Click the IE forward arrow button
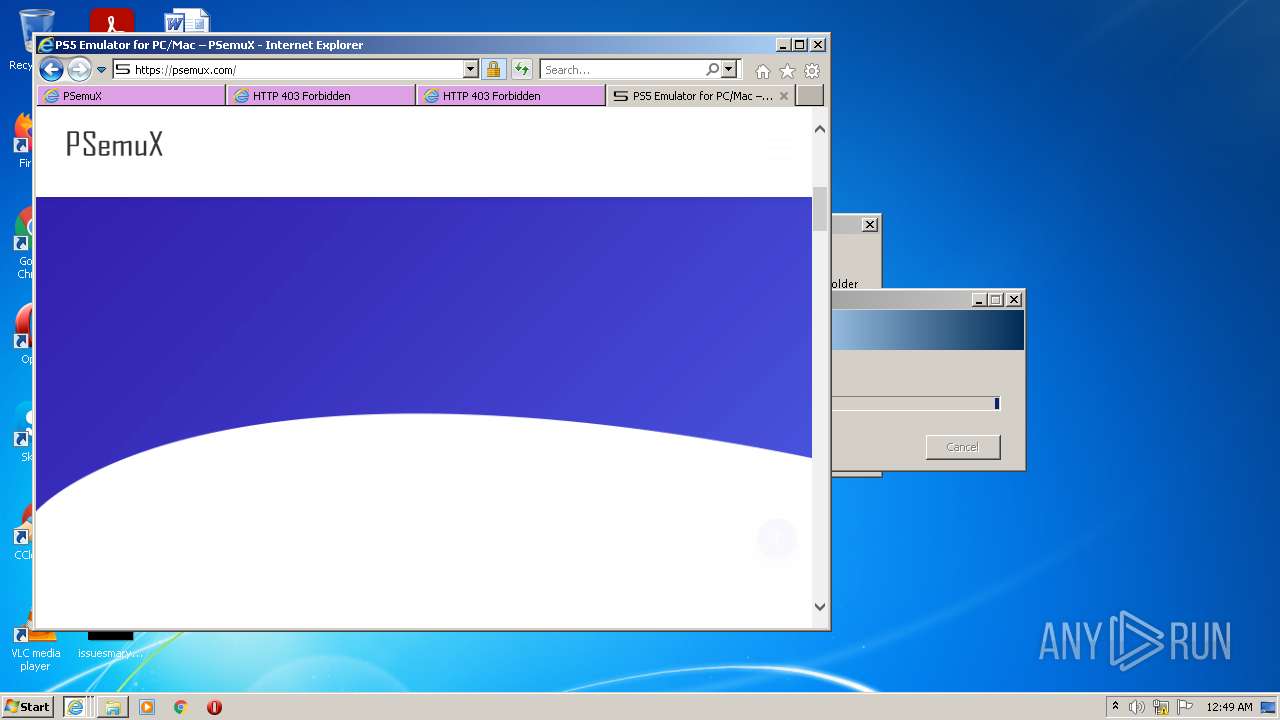The image size is (1280, 720). [x=79, y=70]
